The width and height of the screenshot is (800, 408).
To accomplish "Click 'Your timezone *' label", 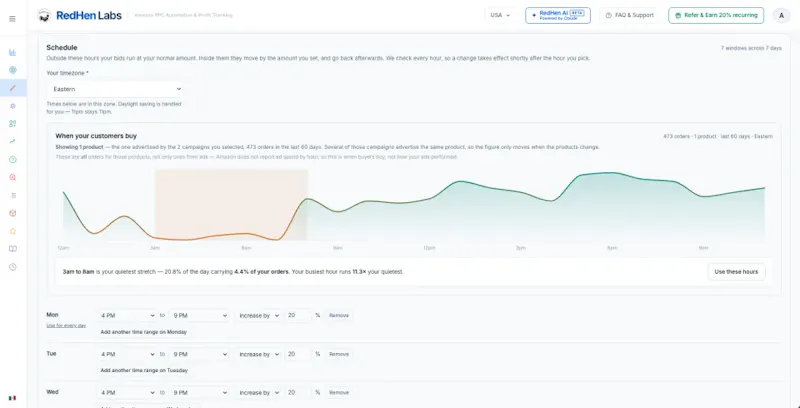I will [x=67, y=73].
